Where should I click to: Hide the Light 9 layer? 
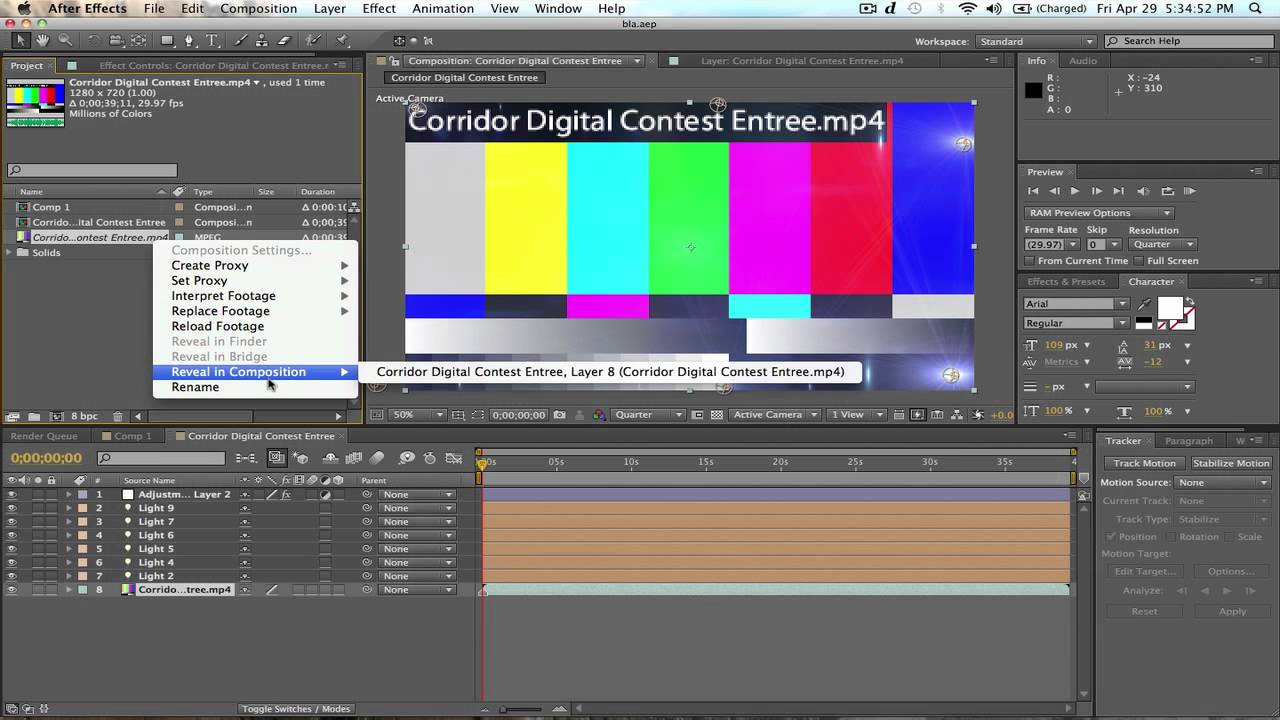pos(12,508)
